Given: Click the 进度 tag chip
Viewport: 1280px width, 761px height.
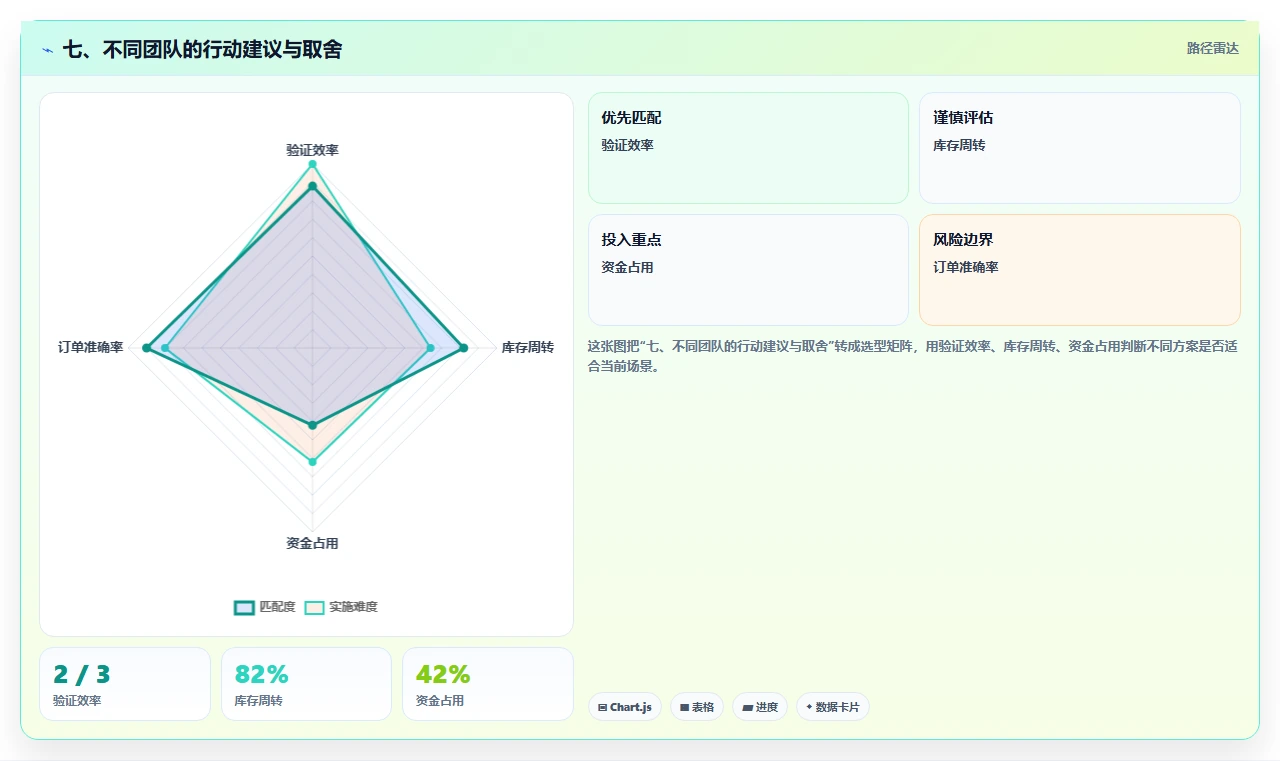Looking at the screenshot, I should pyautogui.click(x=760, y=707).
